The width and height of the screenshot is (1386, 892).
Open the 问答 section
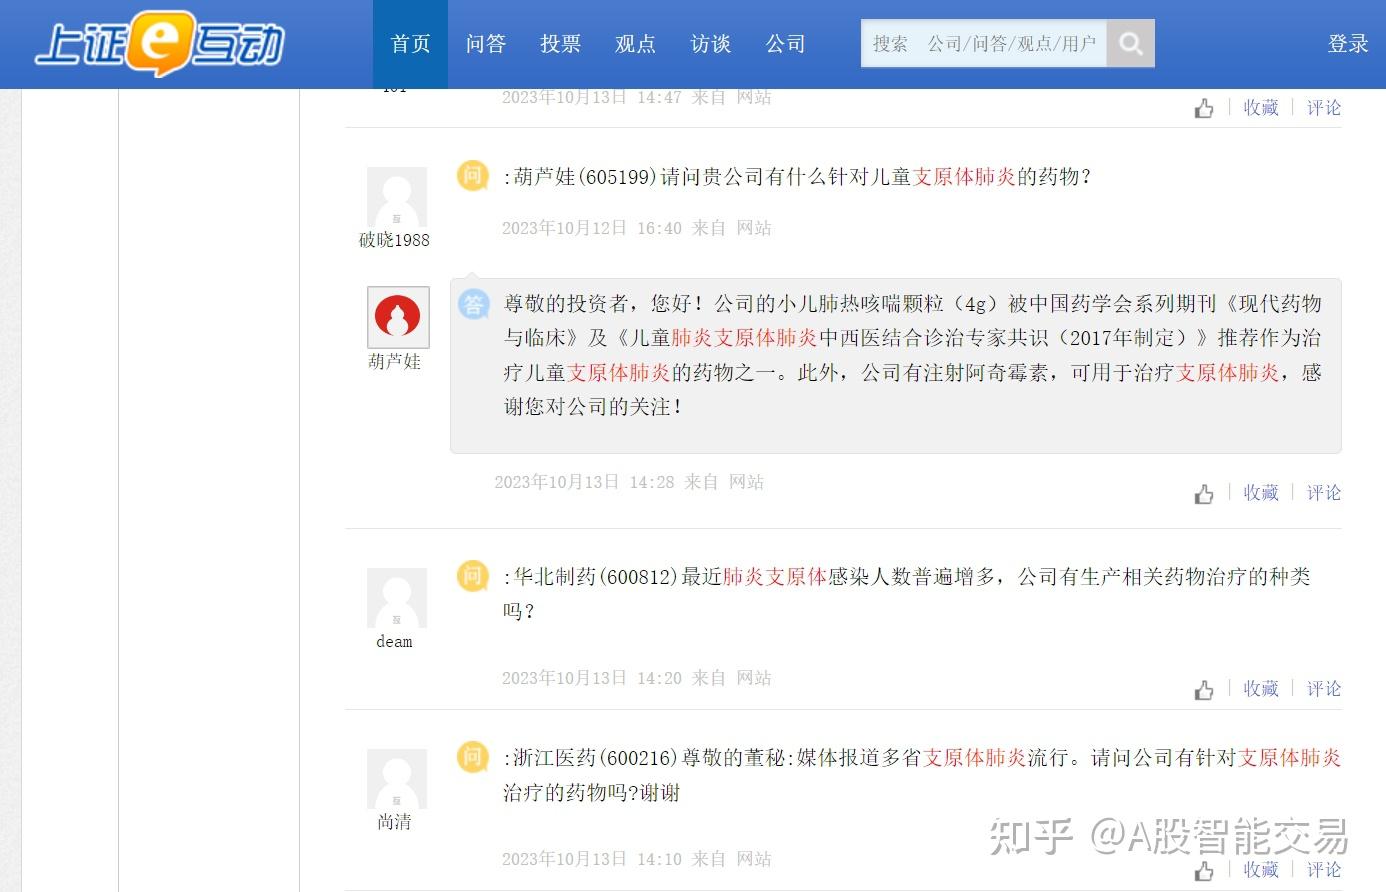[485, 44]
